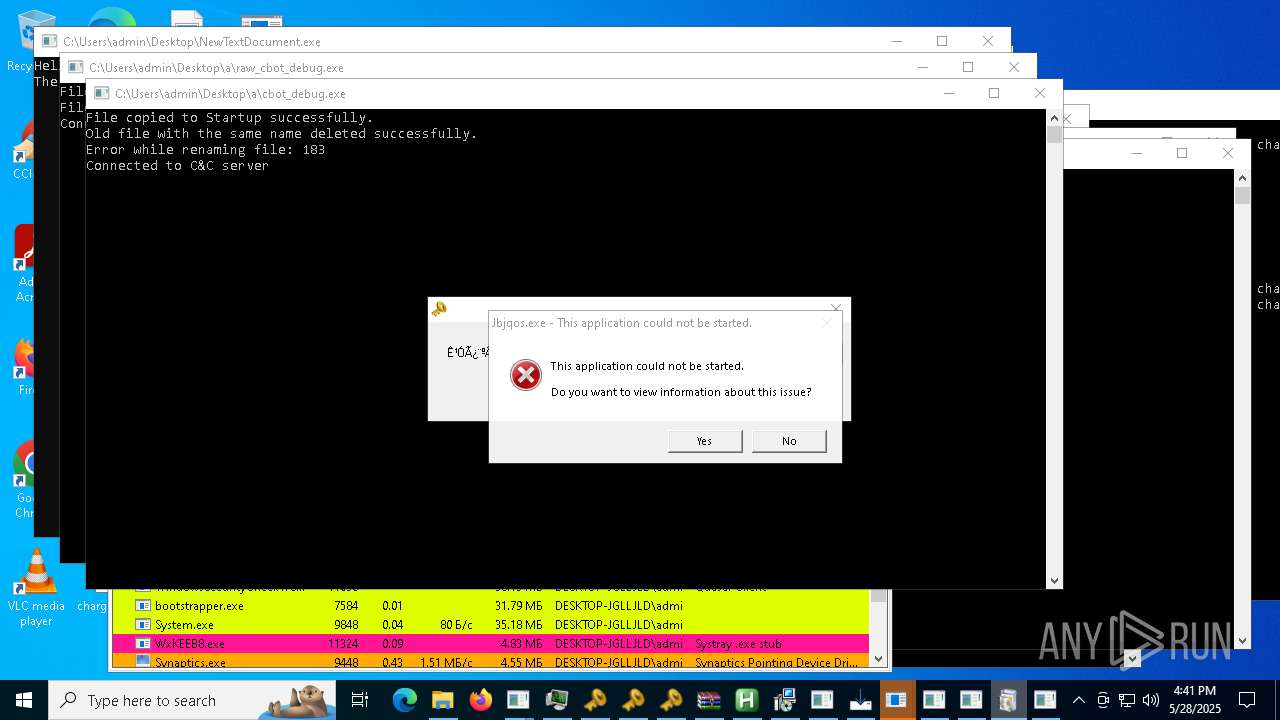Click the red error icon in the dialog
Screen dimensions: 1280x720
coord(526,375)
